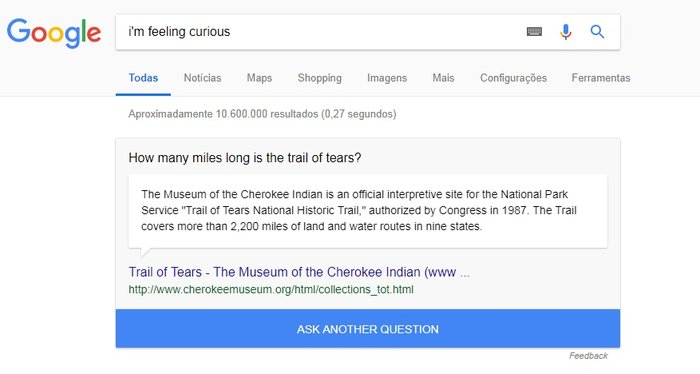Click the ASK ANOTHER QUESTION button
The image size is (700, 374).
click(x=368, y=329)
